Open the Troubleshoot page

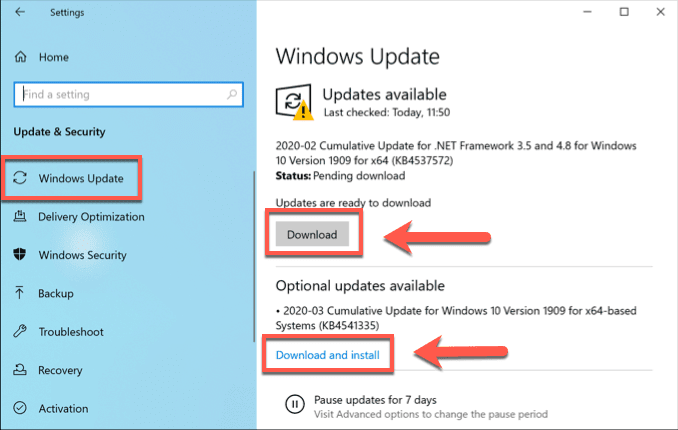click(x=71, y=332)
